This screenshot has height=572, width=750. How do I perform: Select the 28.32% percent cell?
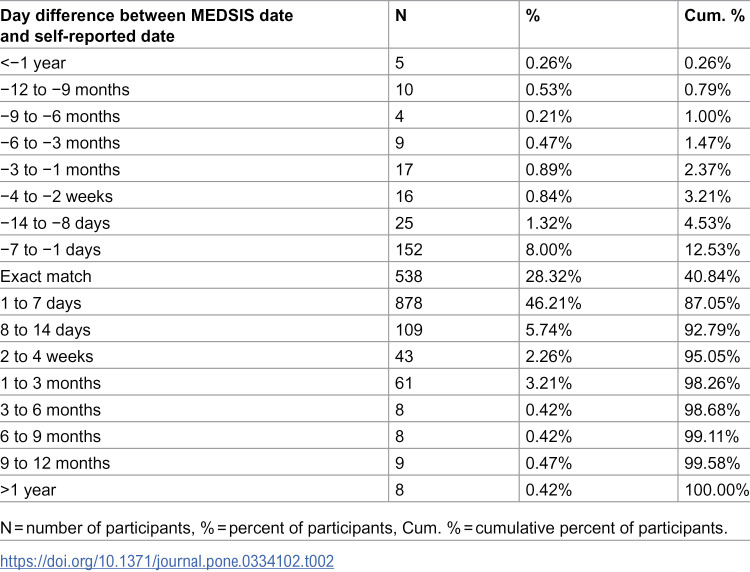click(553, 276)
